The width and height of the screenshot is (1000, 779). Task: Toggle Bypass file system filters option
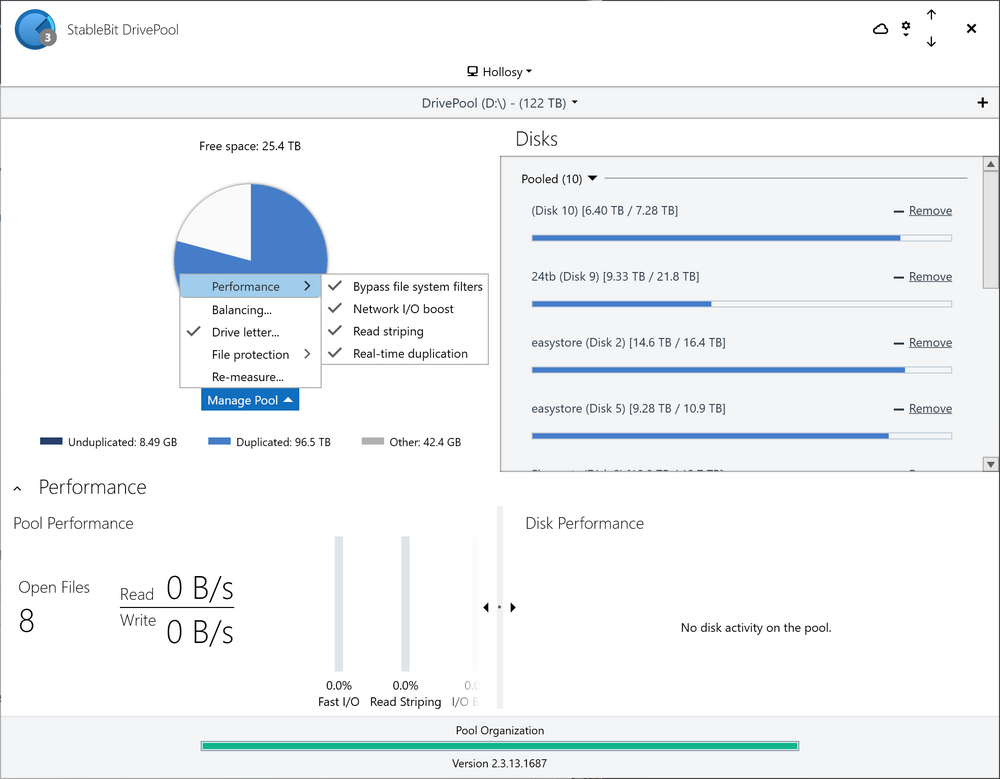tap(417, 287)
